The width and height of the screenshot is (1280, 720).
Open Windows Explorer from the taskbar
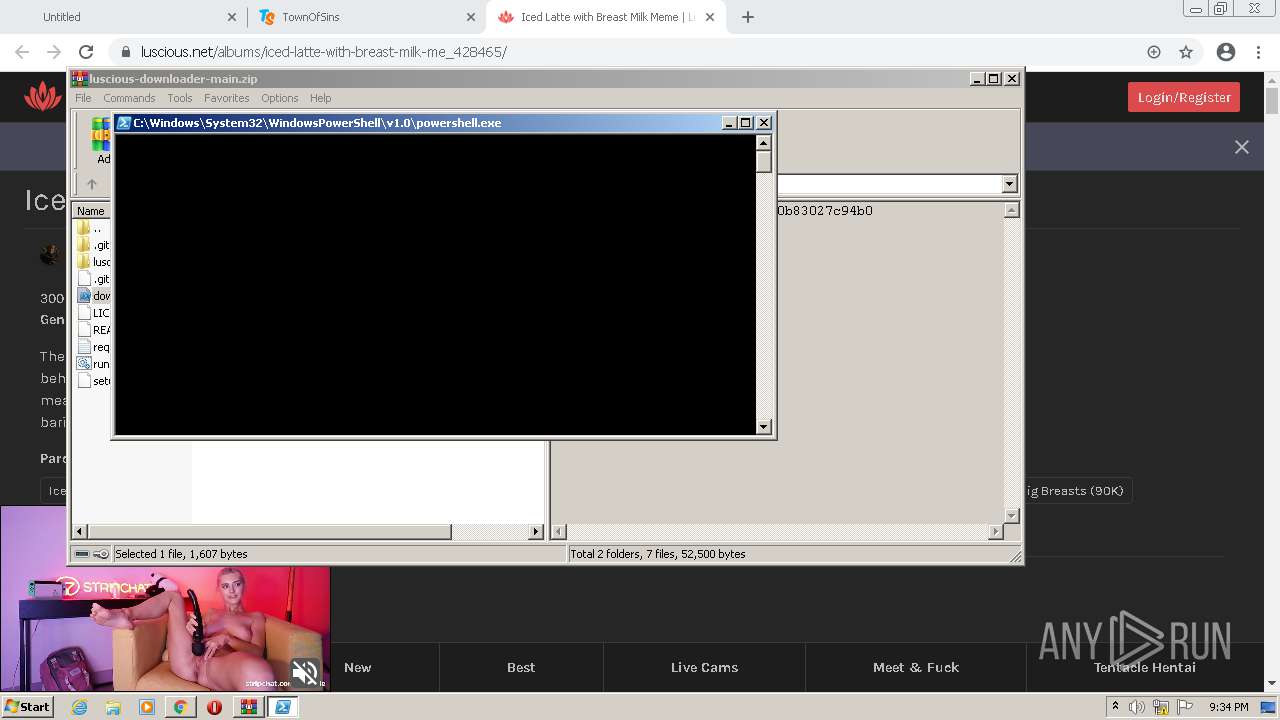point(113,707)
